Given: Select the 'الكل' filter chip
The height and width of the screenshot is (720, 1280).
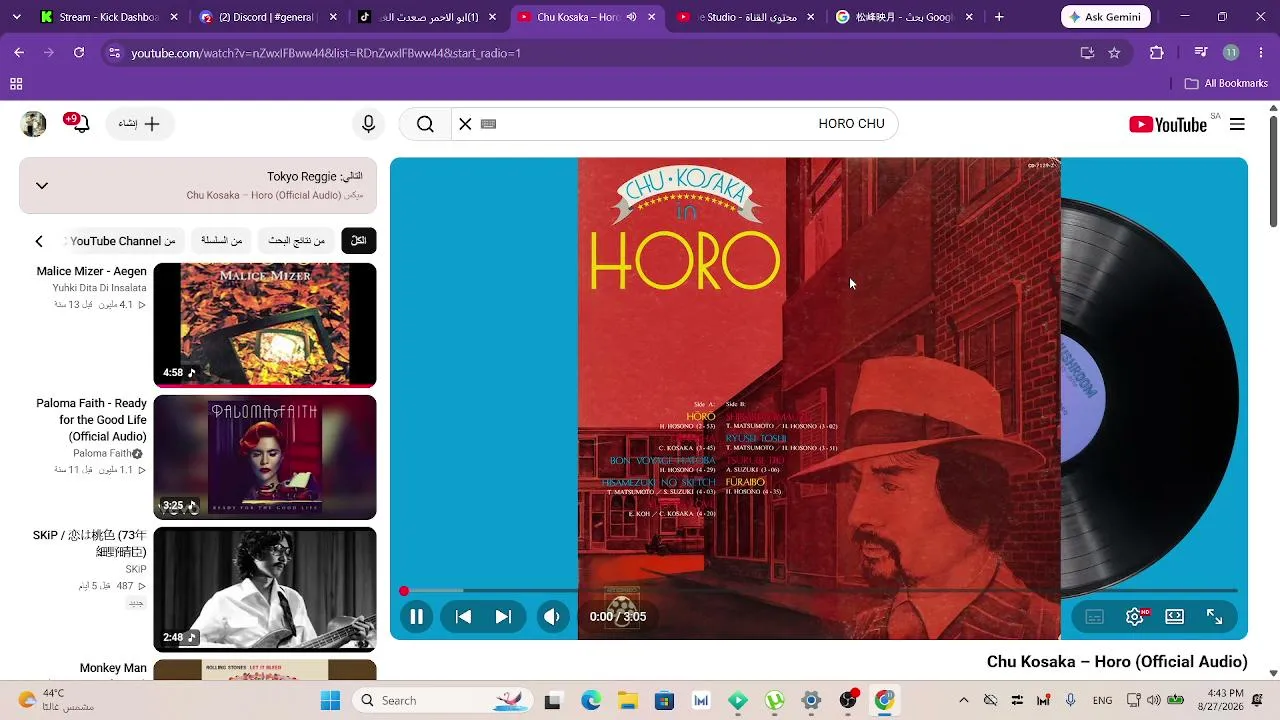Looking at the screenshot, I should (359, 241).
